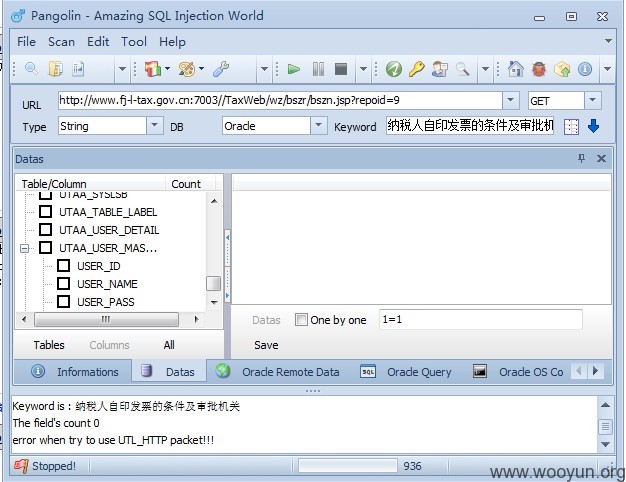Switch to the Oracle Remote Data tab

point(278,372)
